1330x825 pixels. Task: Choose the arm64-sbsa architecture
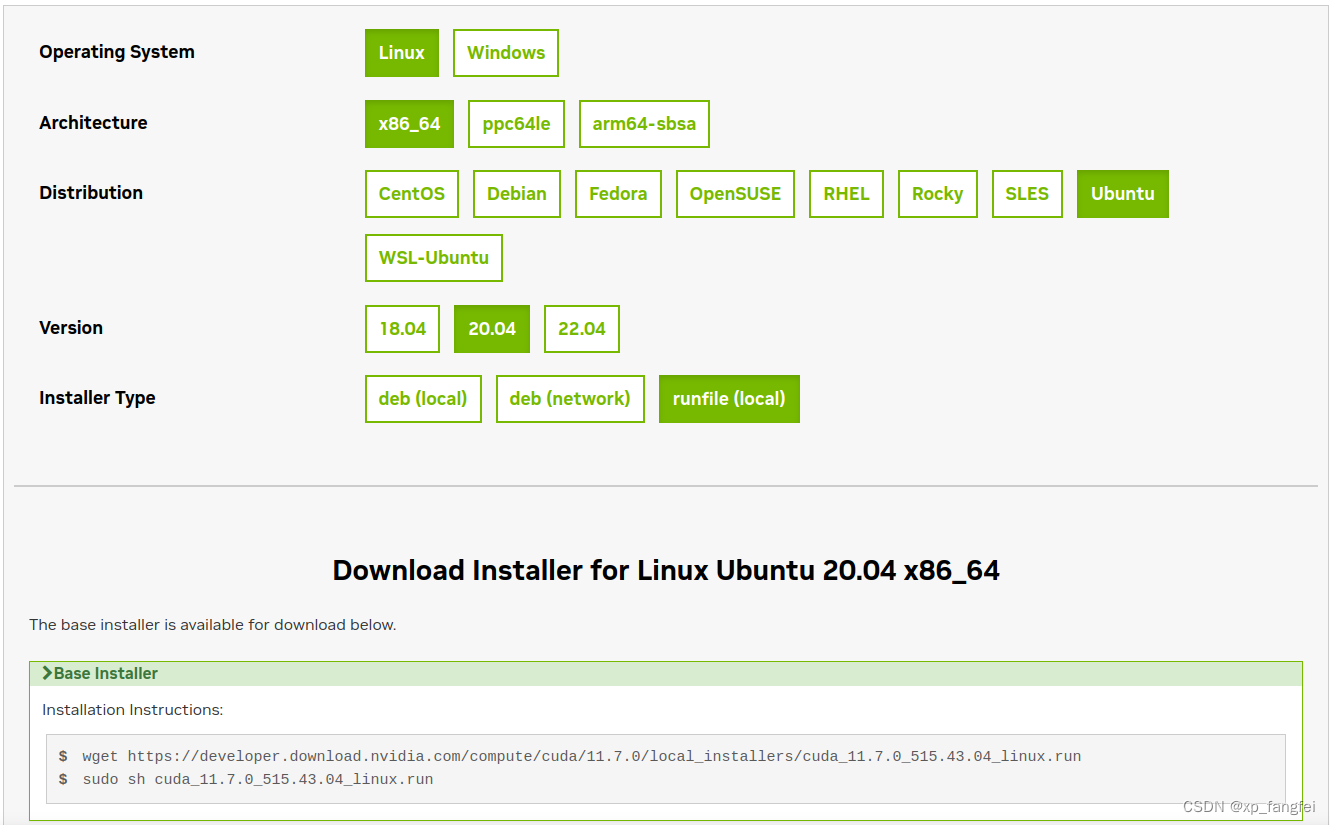[x=644, y=123]
